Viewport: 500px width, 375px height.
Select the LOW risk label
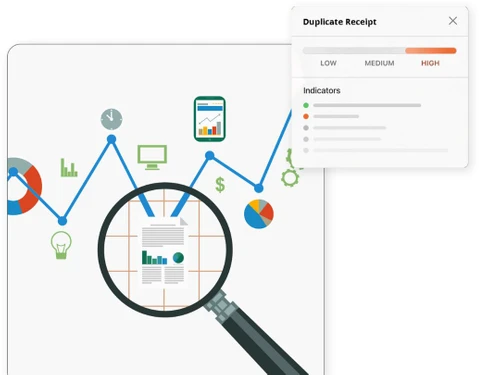(328, 63)
